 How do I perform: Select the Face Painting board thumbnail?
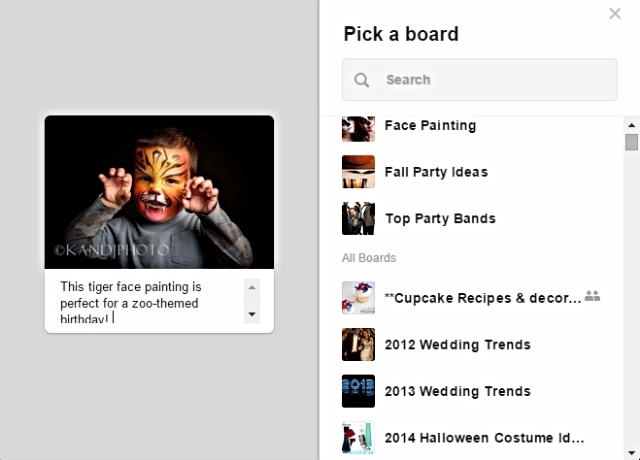point(358,129)
